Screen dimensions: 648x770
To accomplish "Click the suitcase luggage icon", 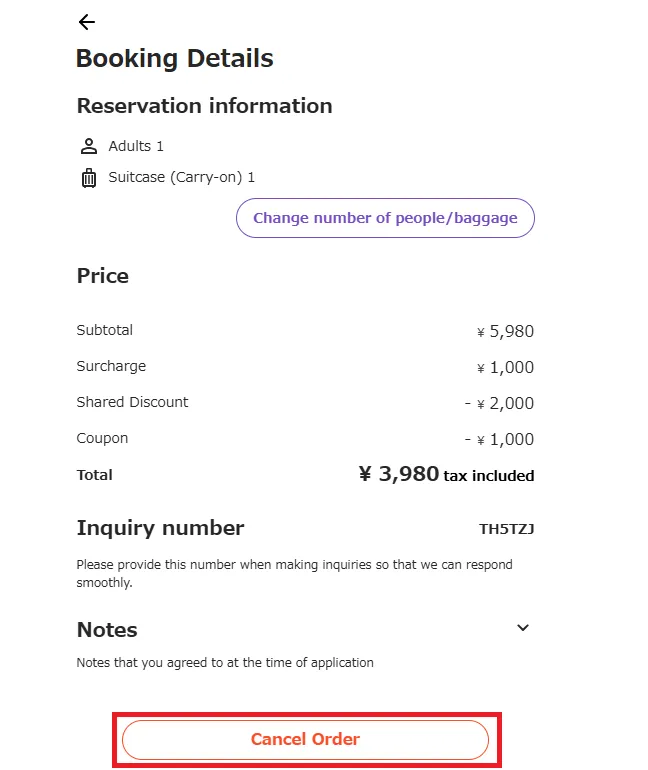I will pyautogui.click(x=88, y=178).
